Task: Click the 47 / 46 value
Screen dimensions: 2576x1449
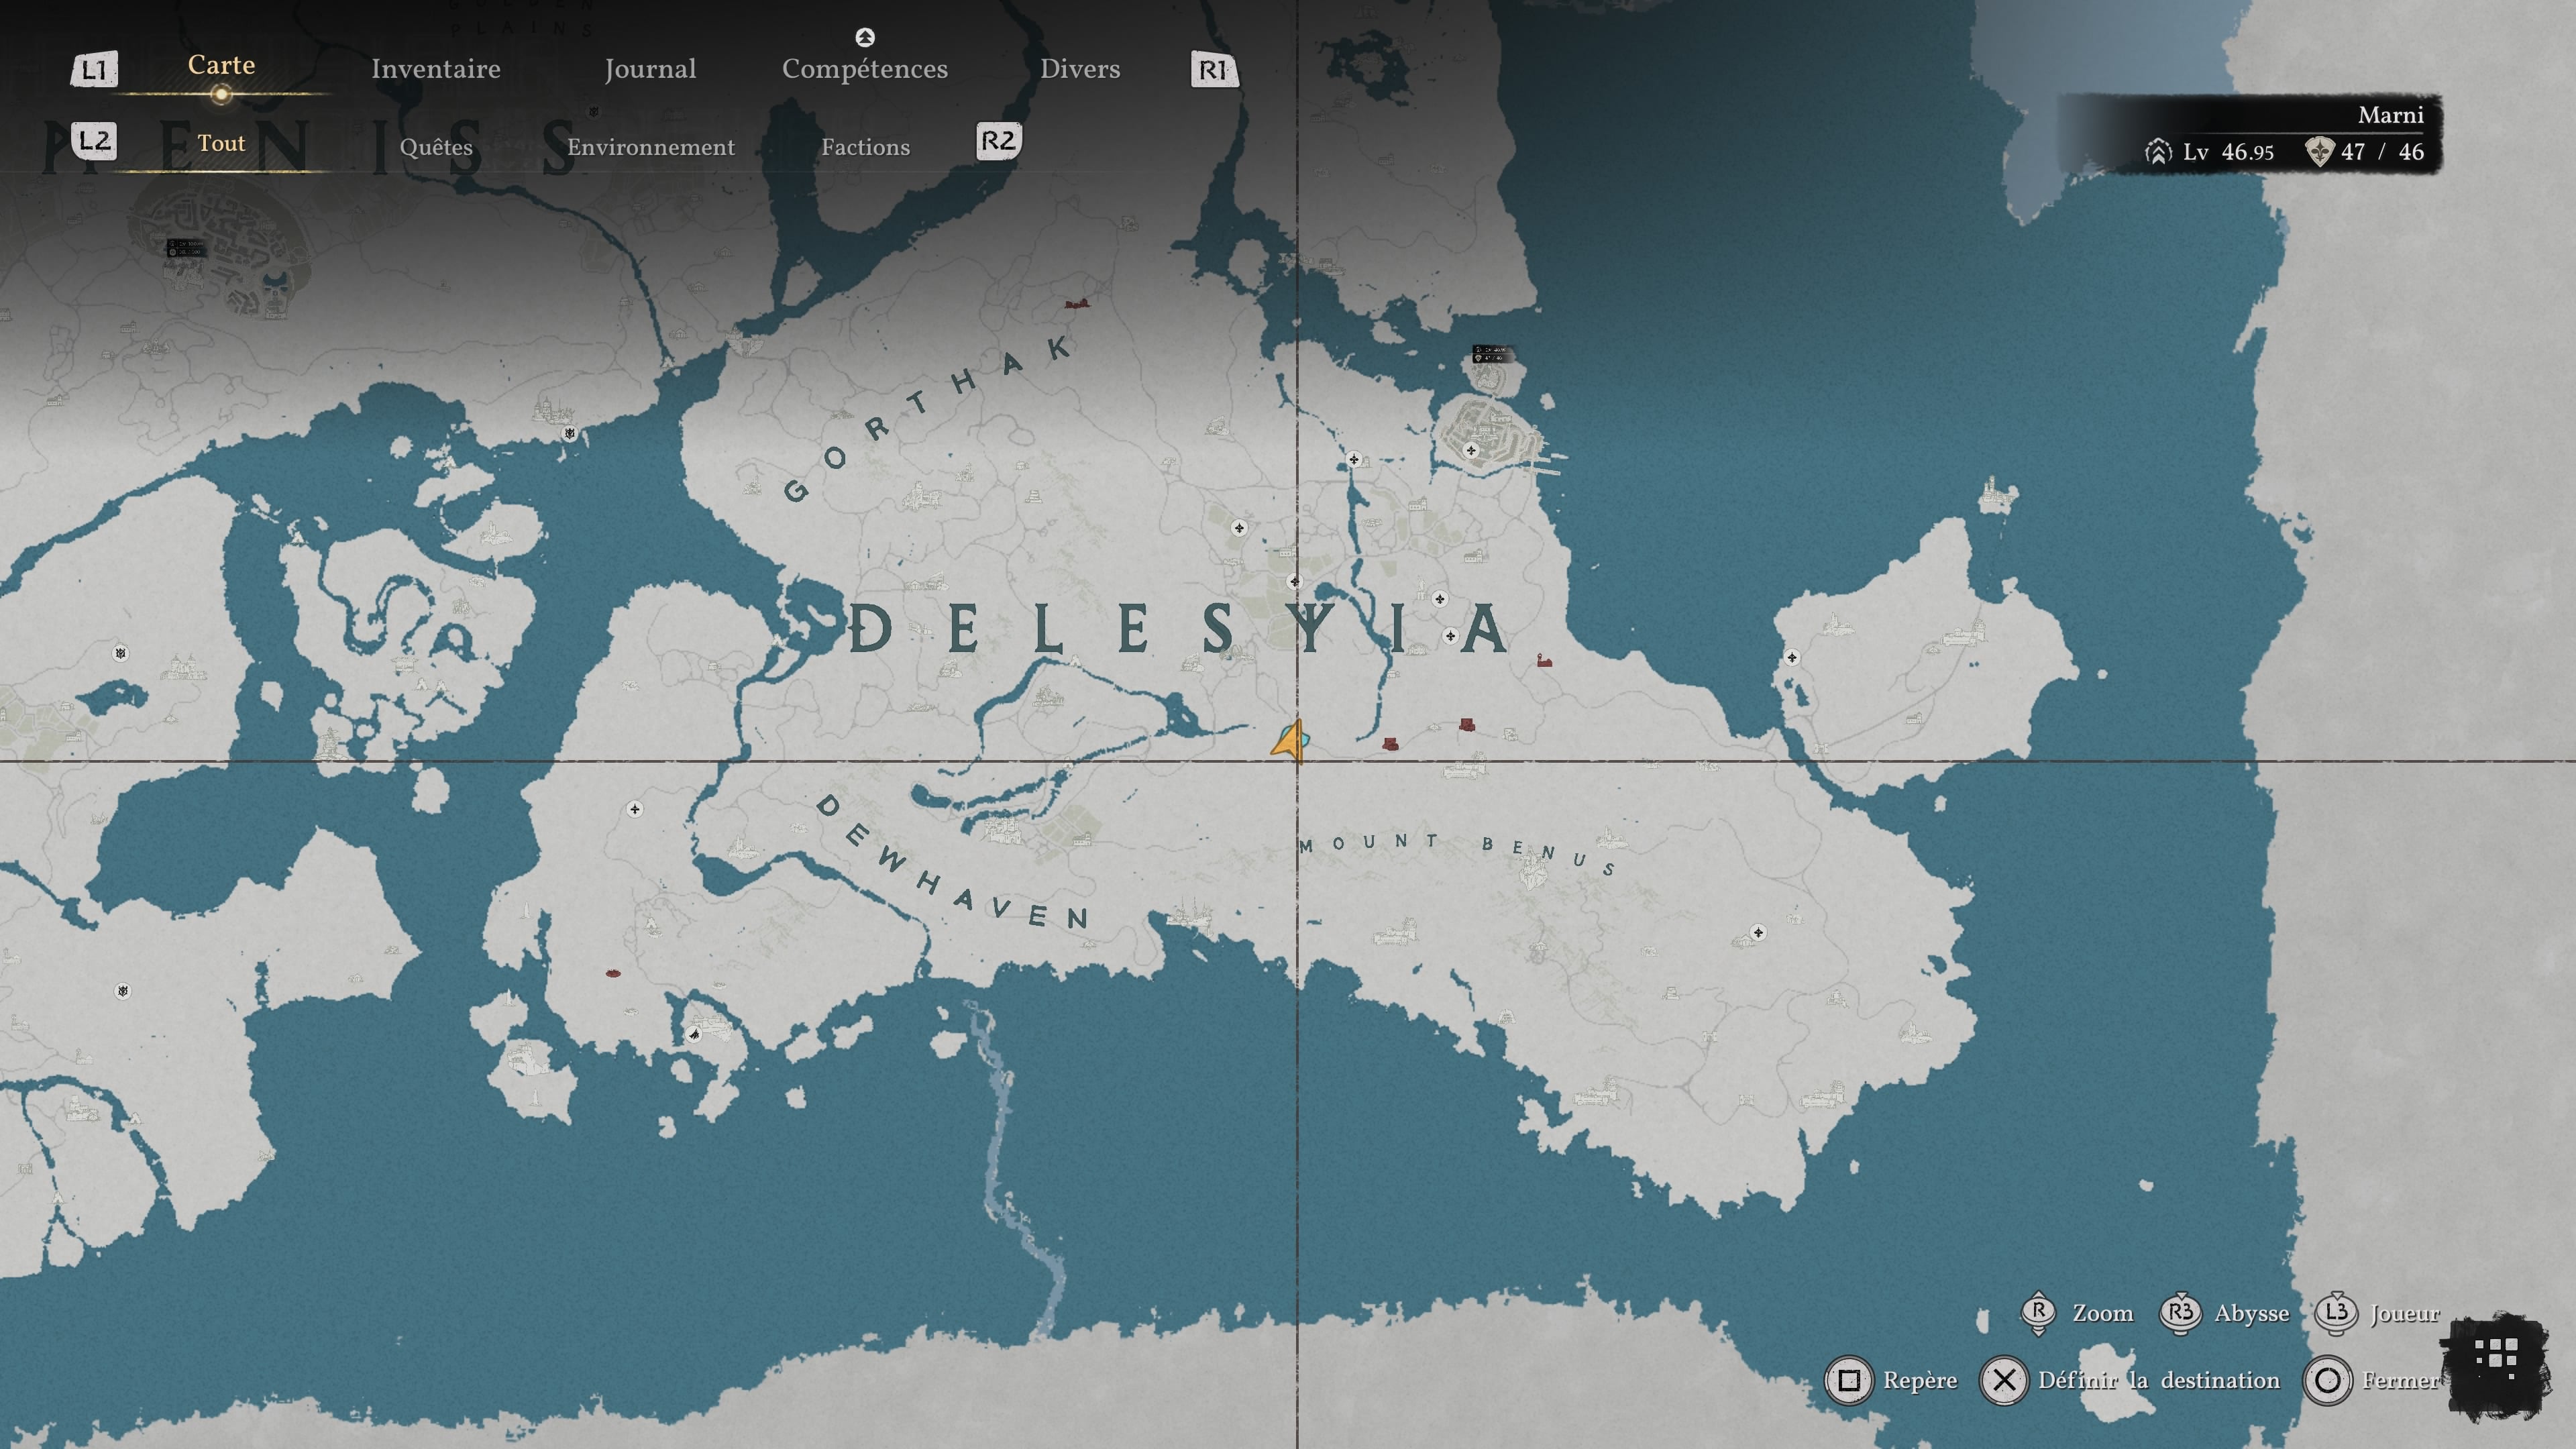Action: click(x=2382, y=152)
